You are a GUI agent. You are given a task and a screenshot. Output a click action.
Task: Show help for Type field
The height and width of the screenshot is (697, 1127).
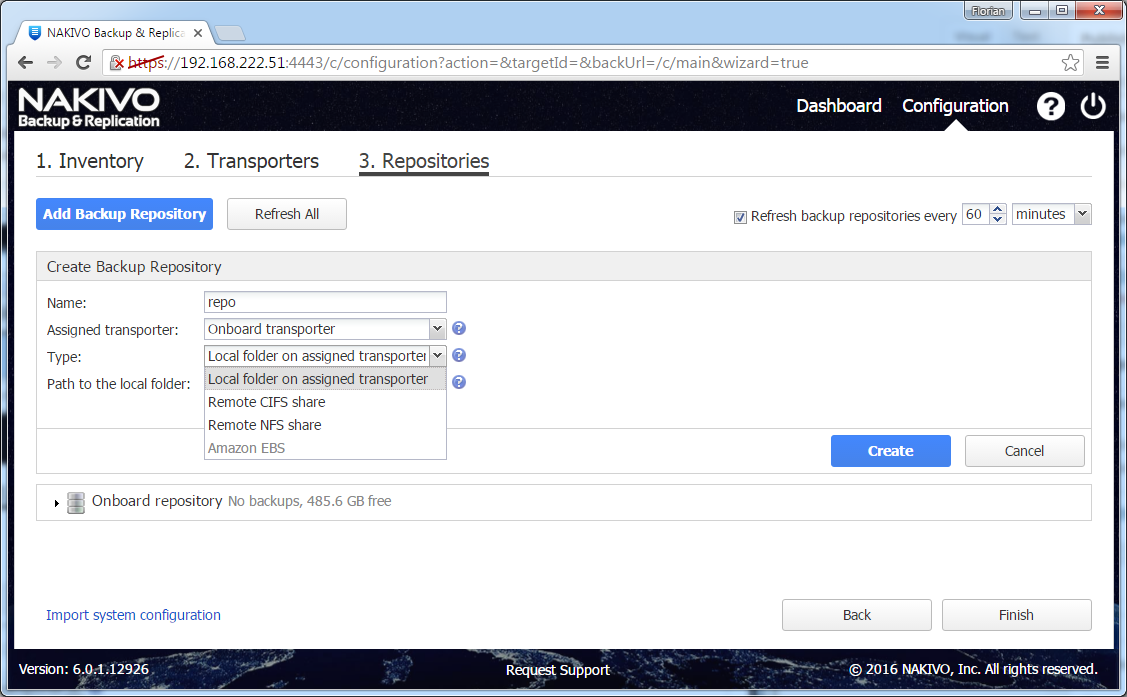coord(459,355)
